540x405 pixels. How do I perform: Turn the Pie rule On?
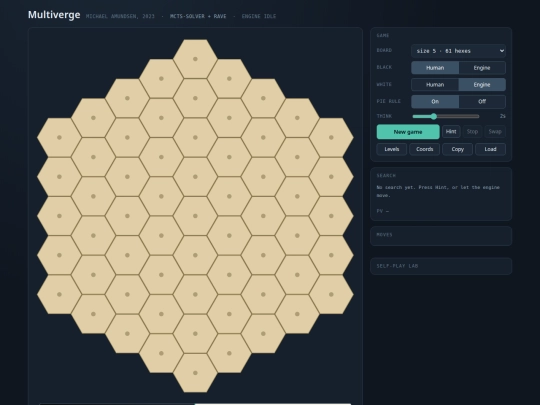(435, 102)
